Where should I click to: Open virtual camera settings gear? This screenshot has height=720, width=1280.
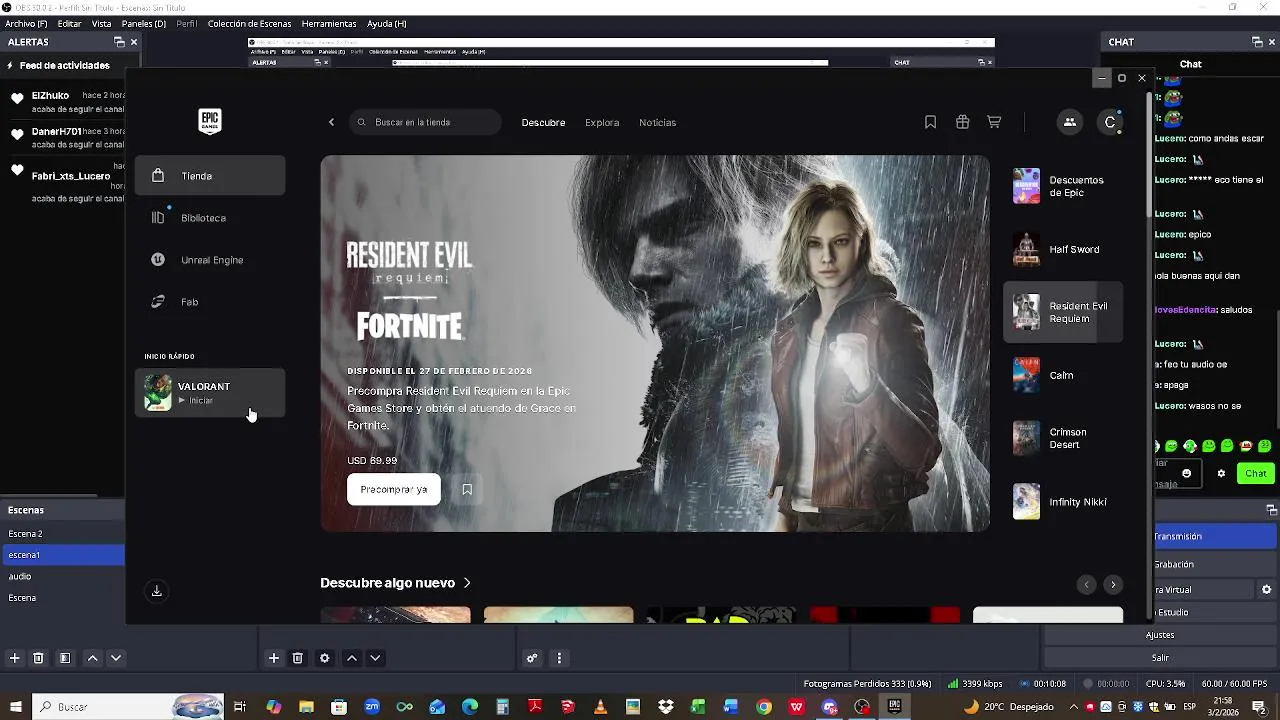1266,590
